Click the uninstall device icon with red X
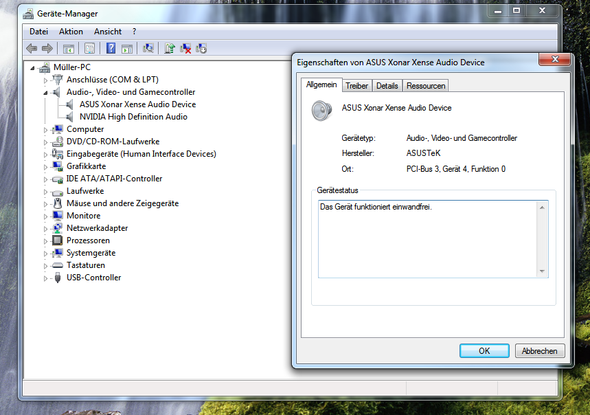Image resolution: width=590 pixels, height=415 pixels. (186, 48)
